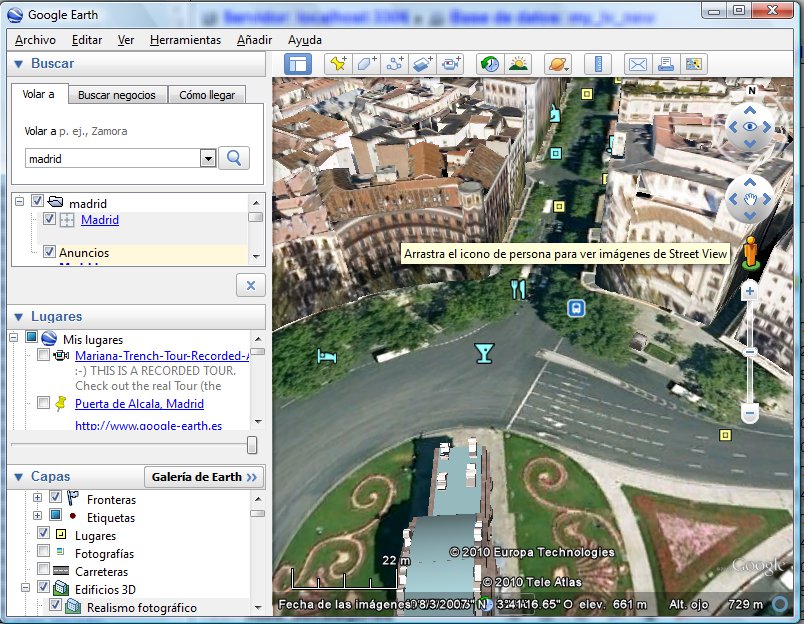This screenshot has width=804, height=624.
Task: Open the planet switcher icon
Action: [x=558, y=64]
